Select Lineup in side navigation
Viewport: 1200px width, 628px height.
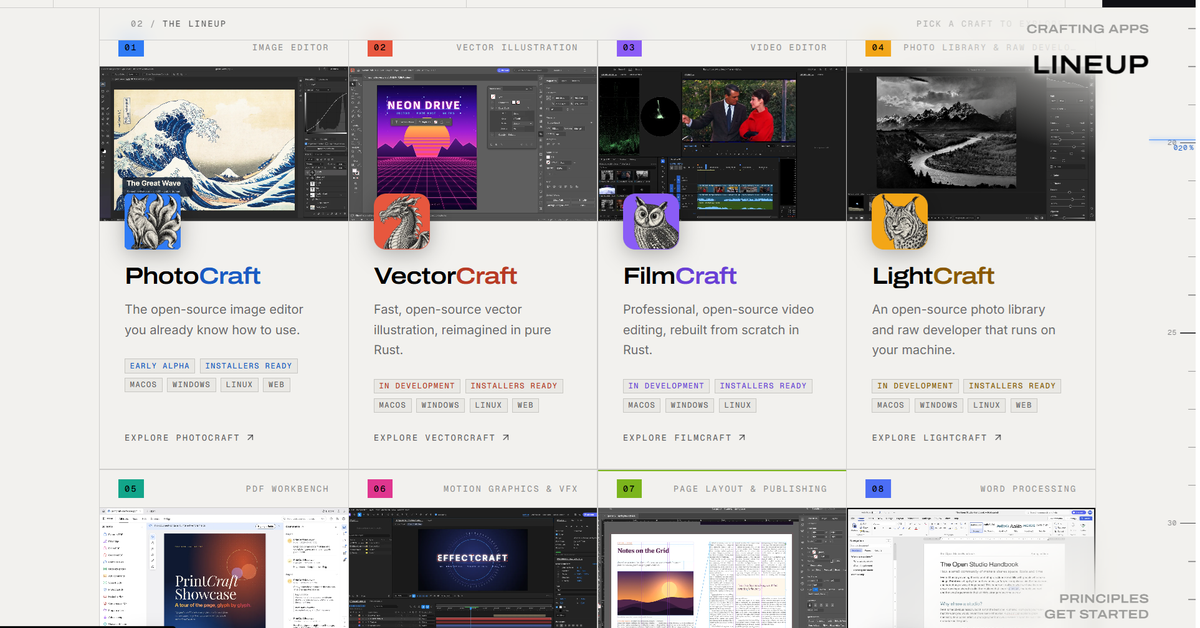click(x=1091, y=64)
